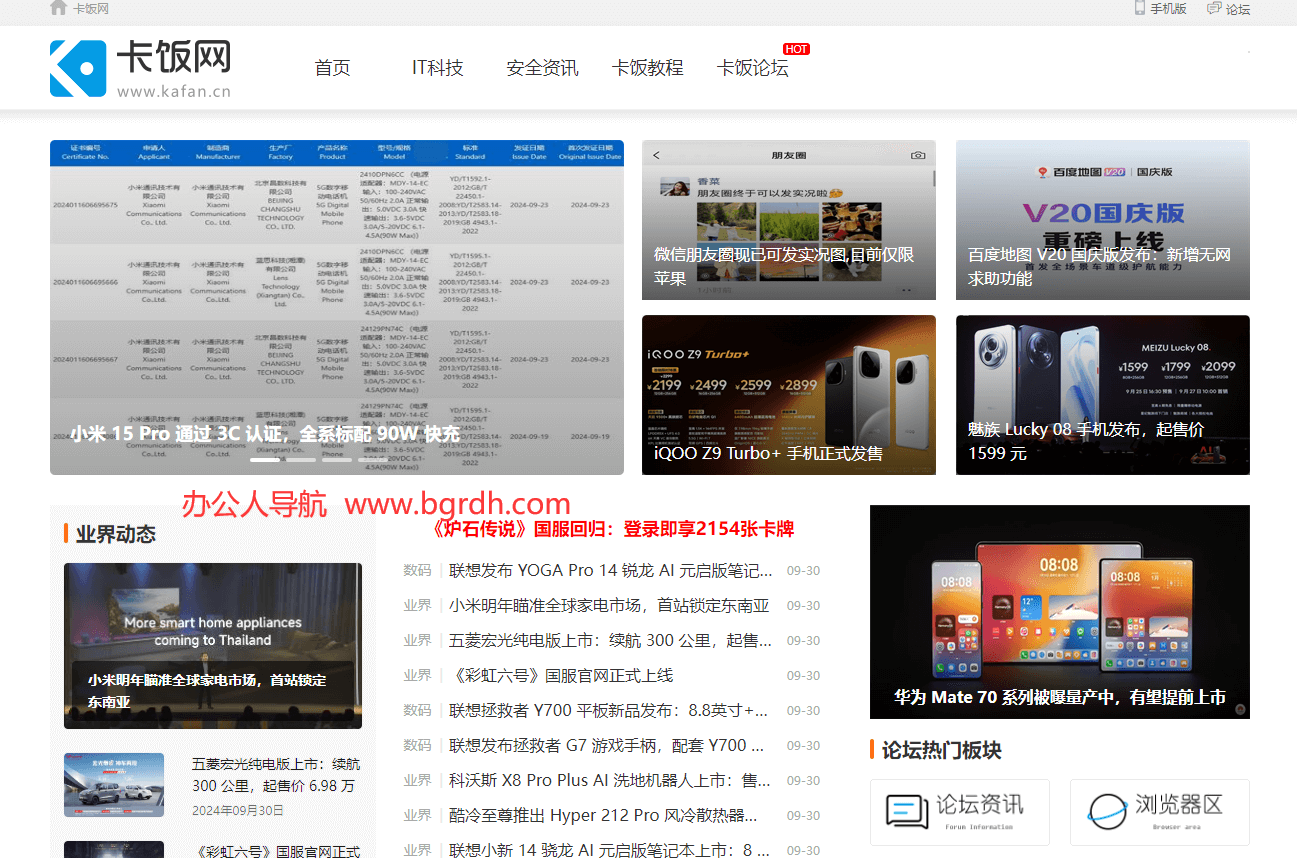
Task: Click the blue 卡饭网 logo icon
Action: coord(78,69)
